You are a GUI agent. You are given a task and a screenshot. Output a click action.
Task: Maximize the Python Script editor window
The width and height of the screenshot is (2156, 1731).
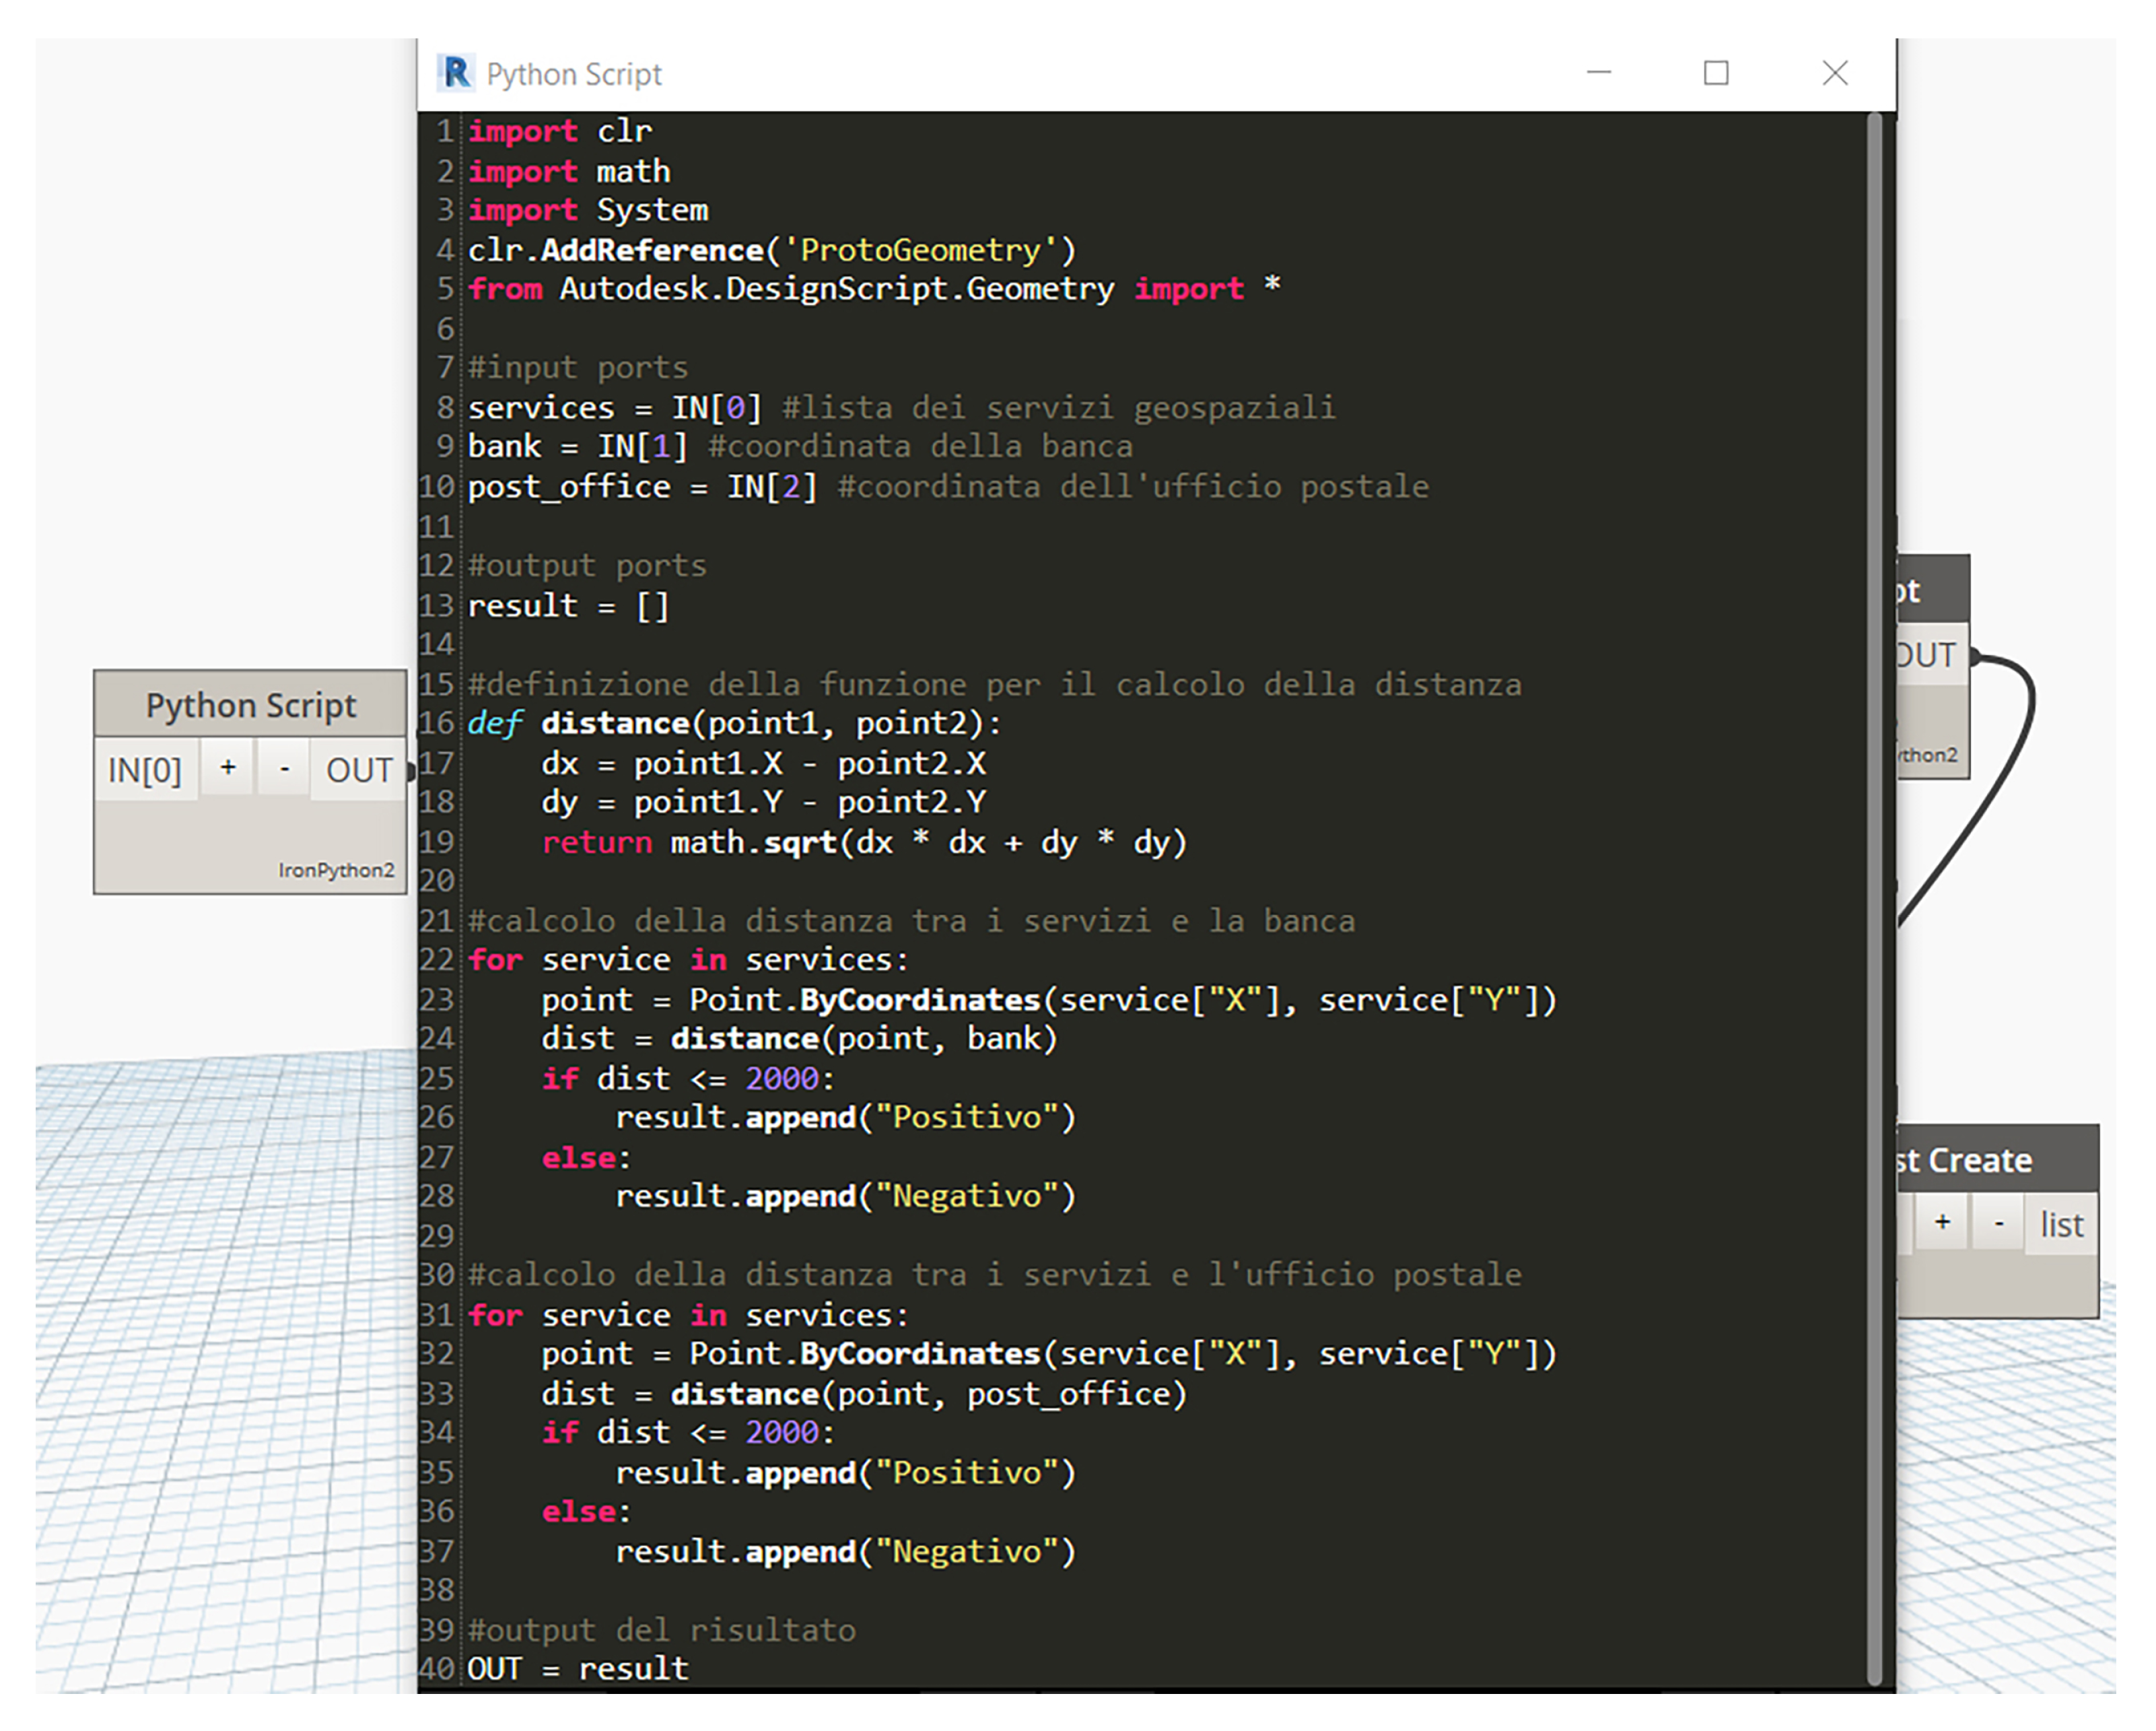1716,73
